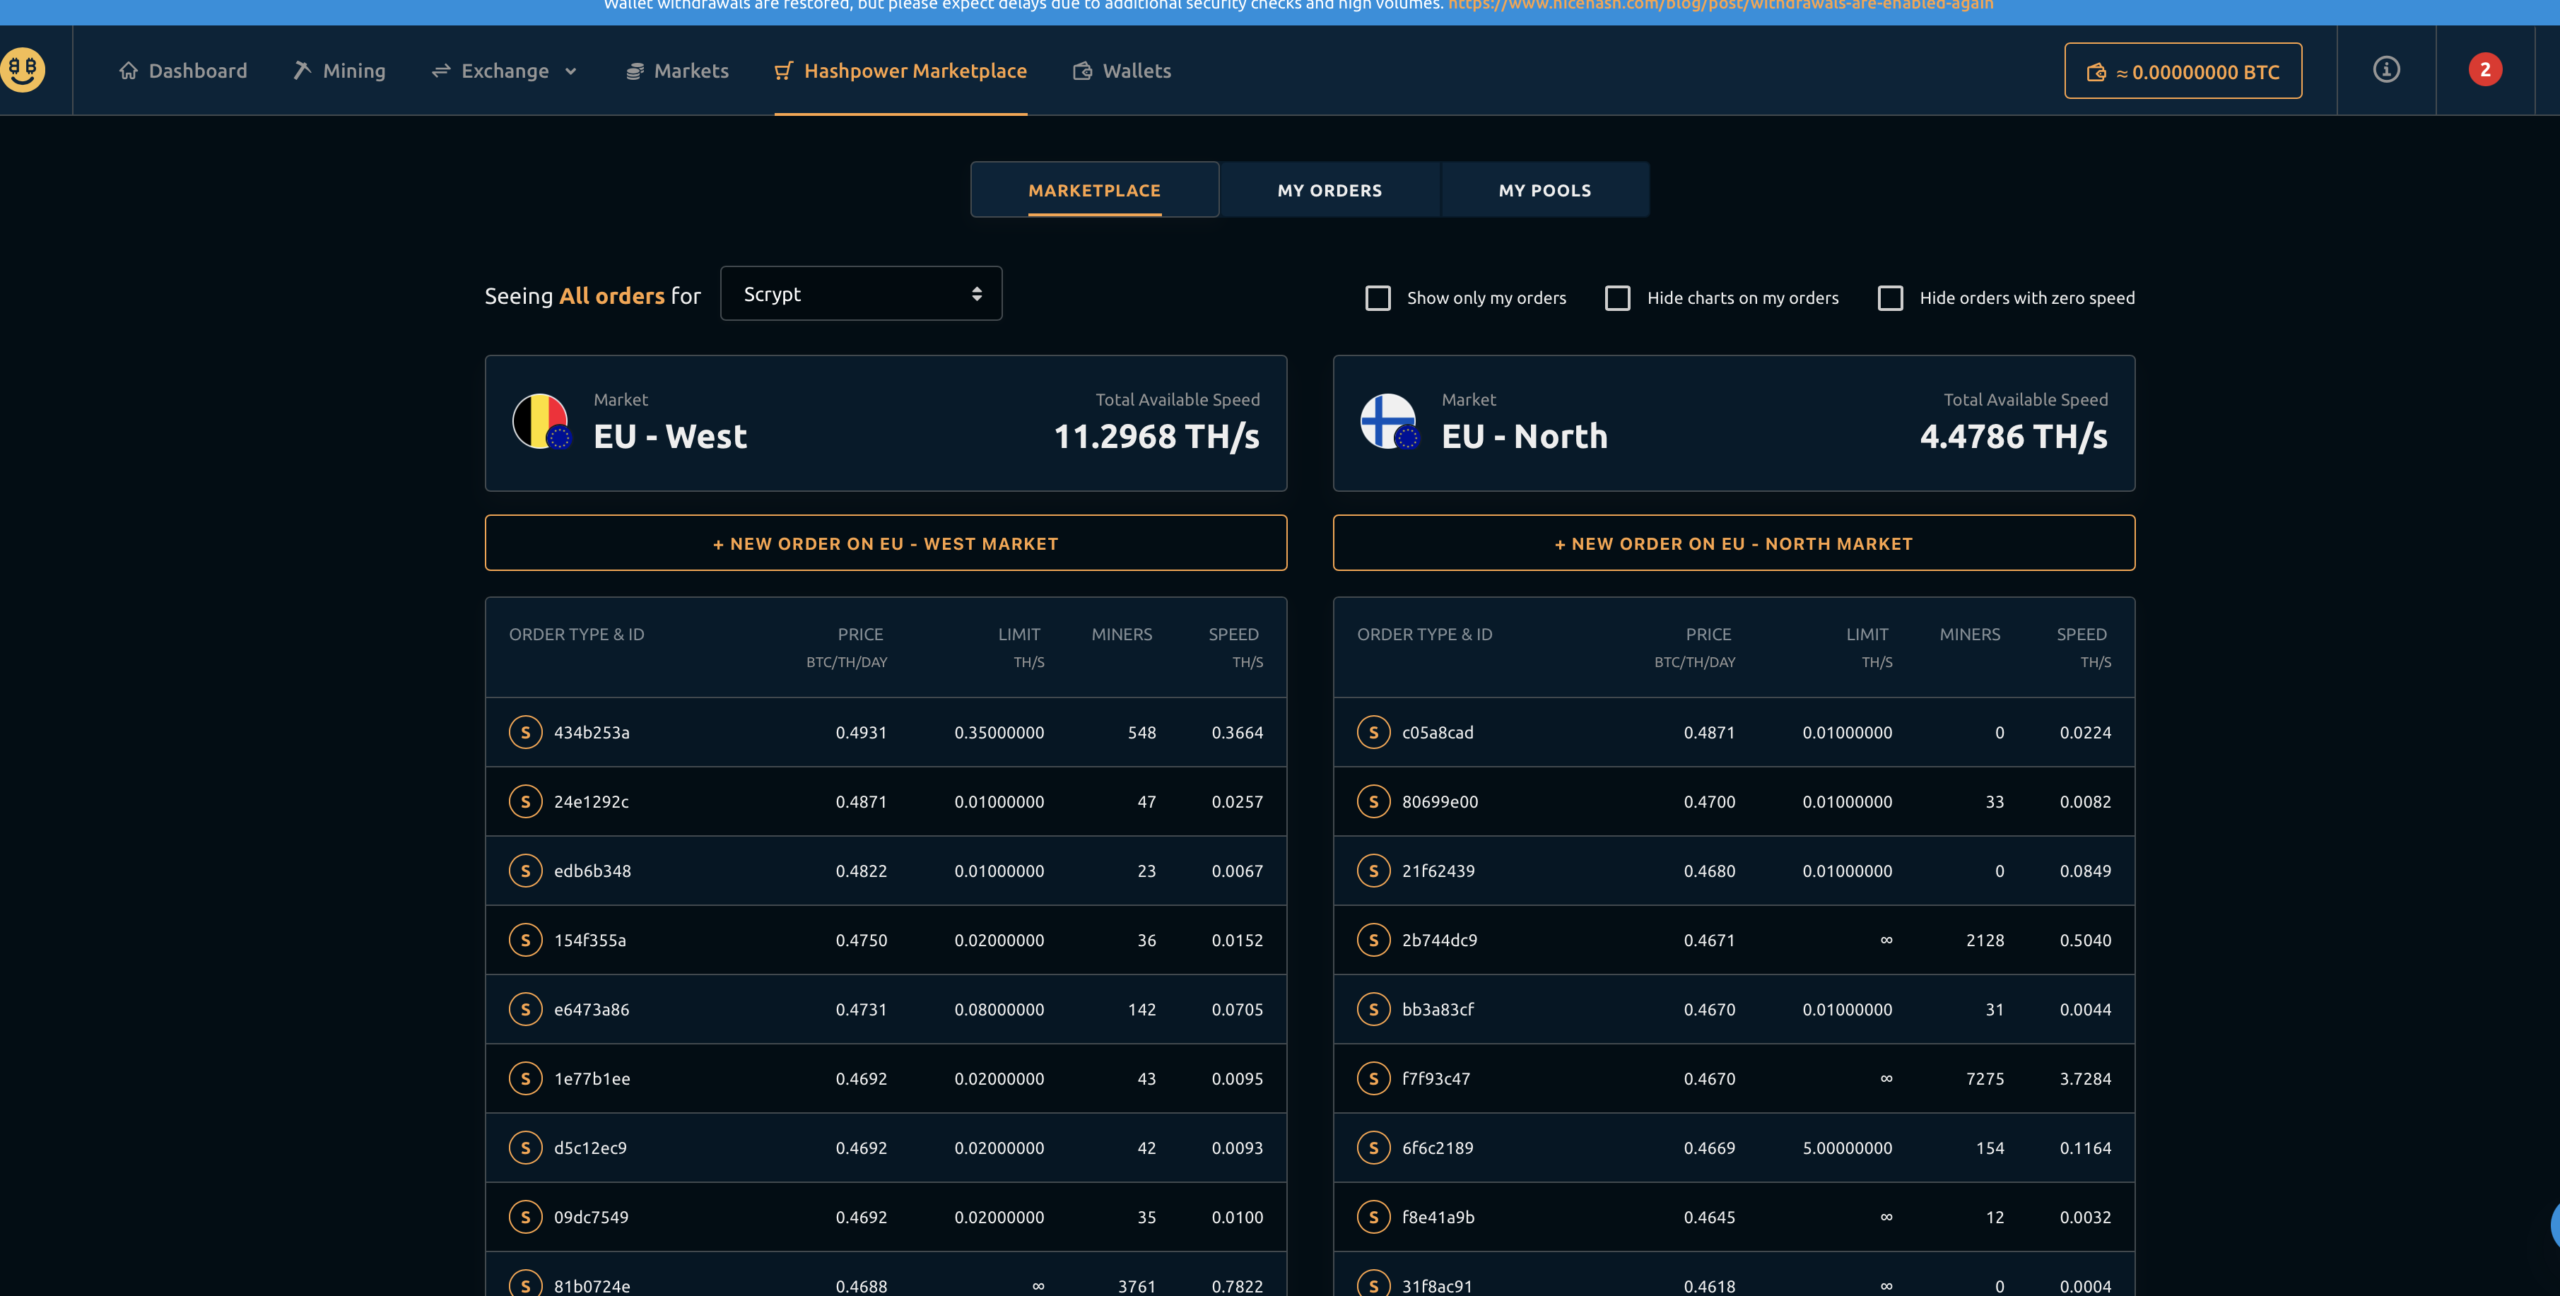Open the withdrawals blog post link

coord(1720,5)
